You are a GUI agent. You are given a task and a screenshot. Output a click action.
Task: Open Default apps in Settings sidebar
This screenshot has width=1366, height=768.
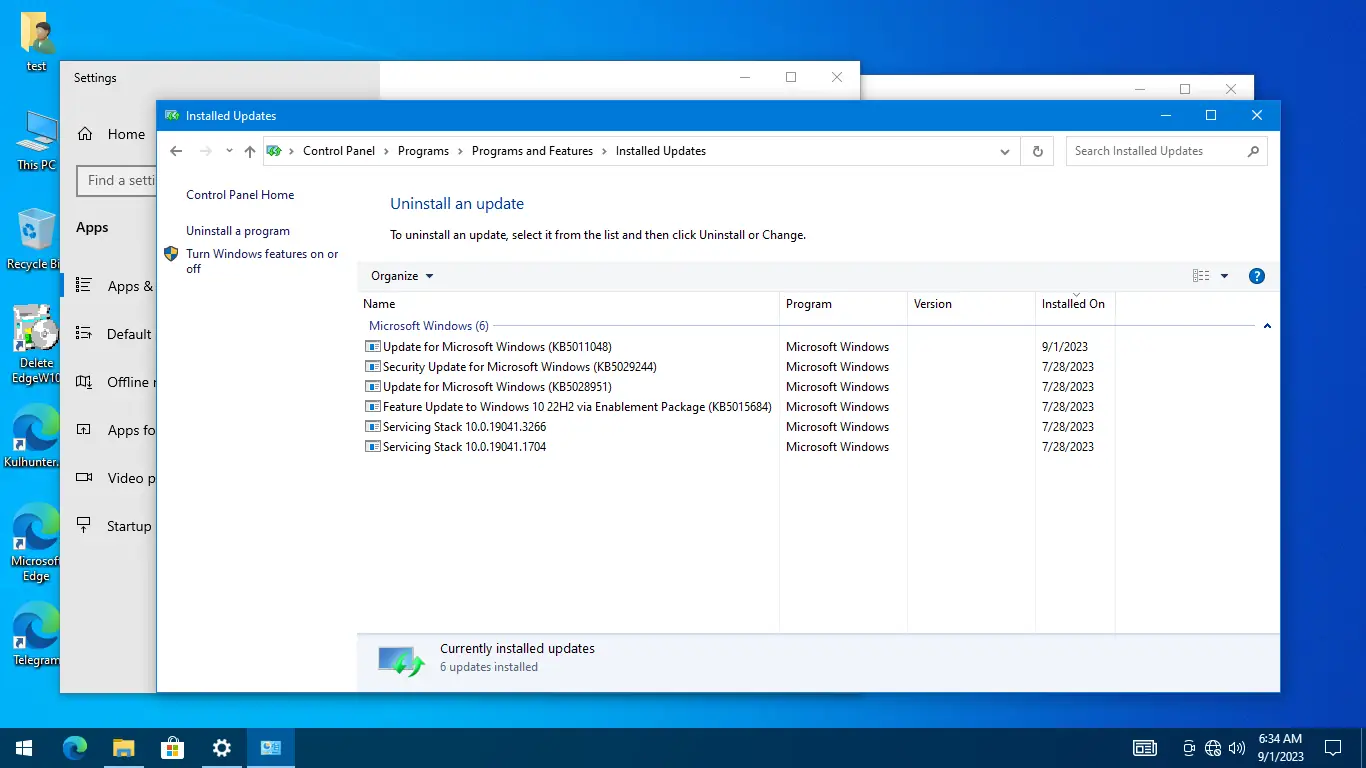(110, 334)
